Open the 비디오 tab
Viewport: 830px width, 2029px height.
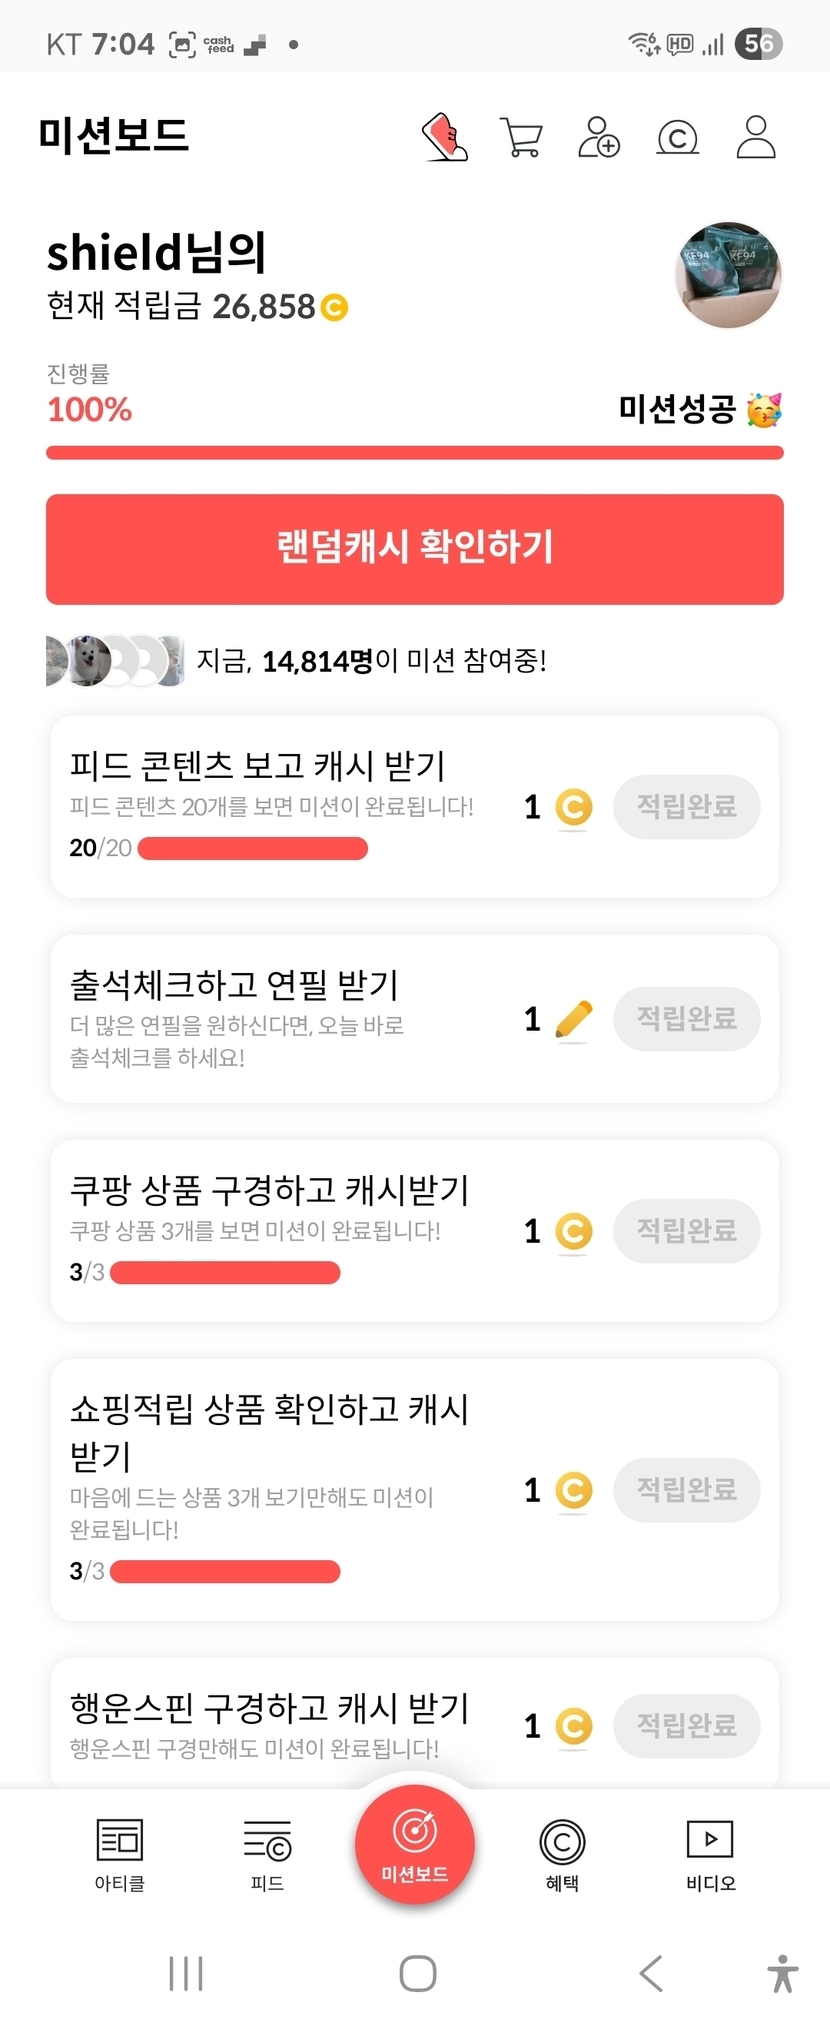click(710, 1855)
